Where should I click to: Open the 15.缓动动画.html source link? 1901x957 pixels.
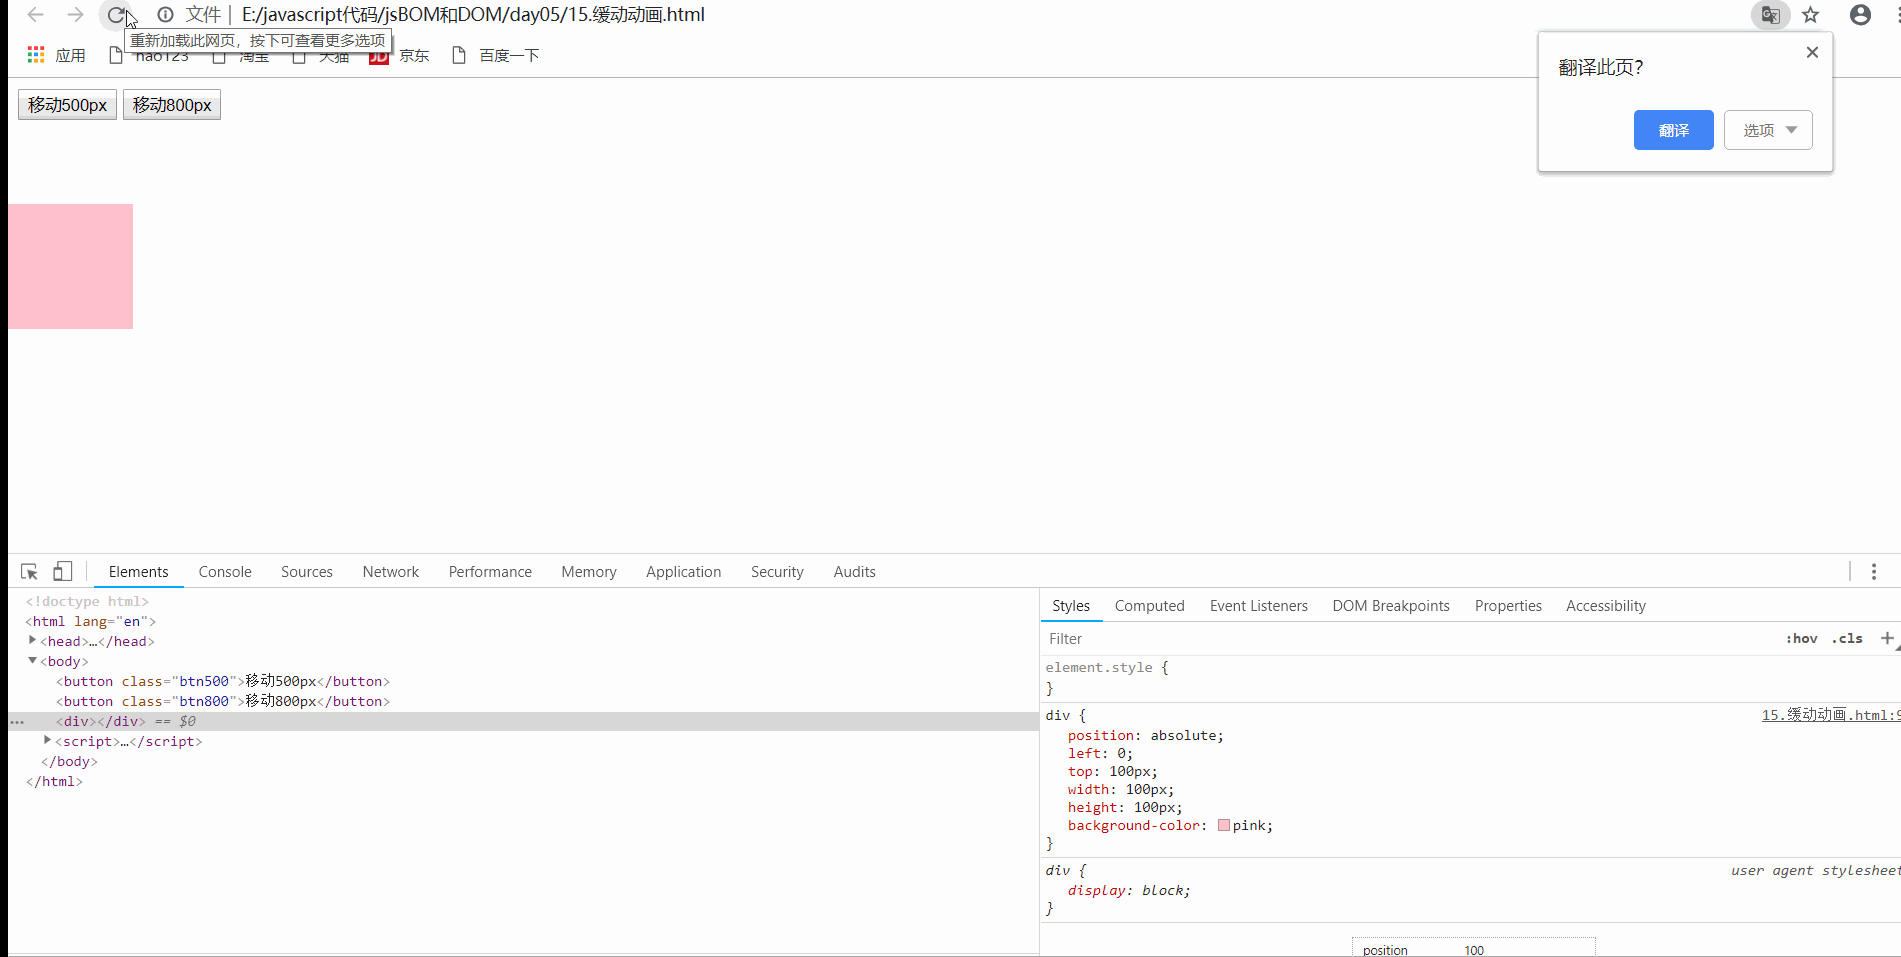click(x=1830, y=715)
